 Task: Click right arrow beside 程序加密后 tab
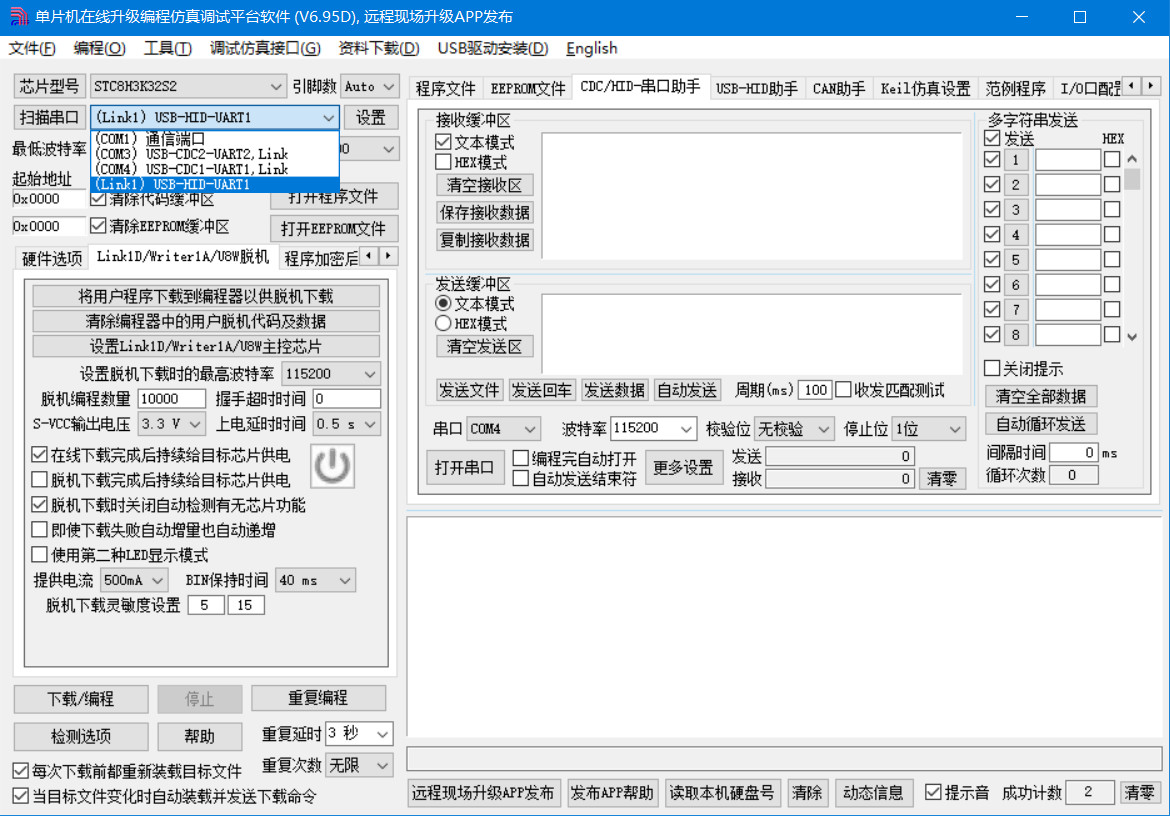[x=389, y=257]
